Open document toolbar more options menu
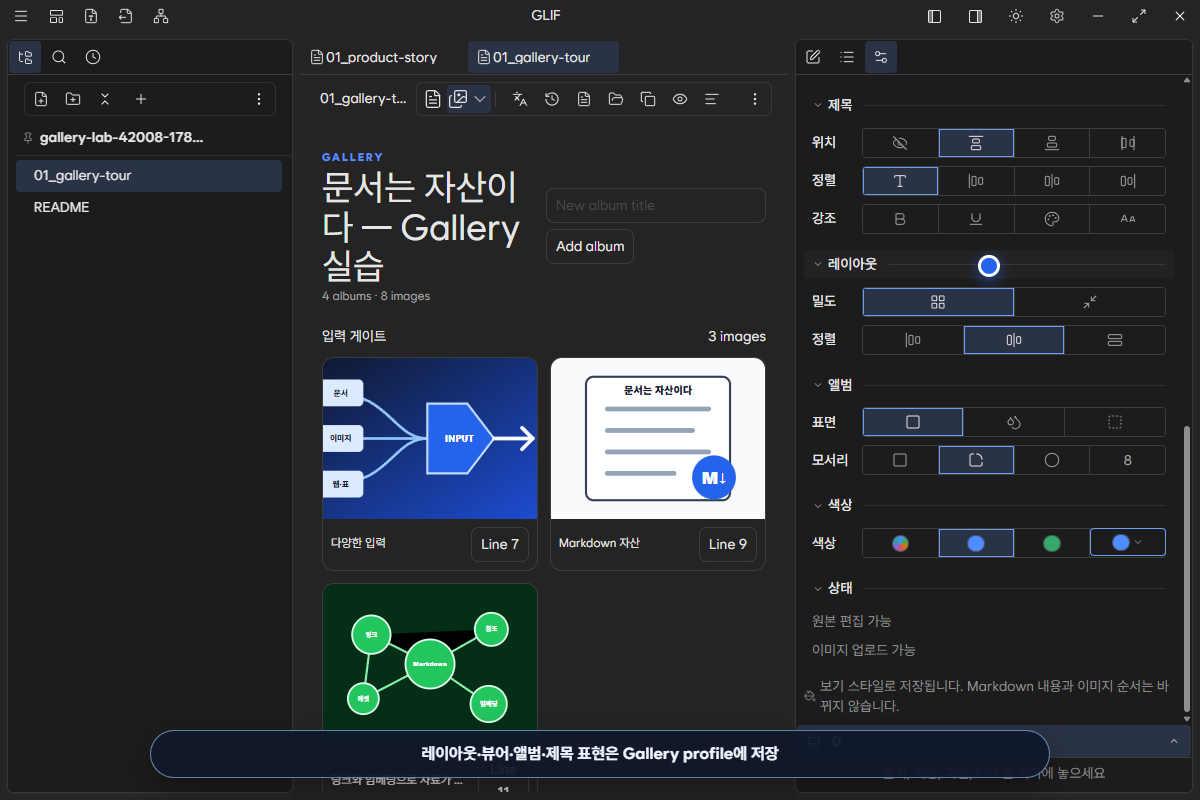The width and height of the screenshot is (1200, 800). [755, 99]
